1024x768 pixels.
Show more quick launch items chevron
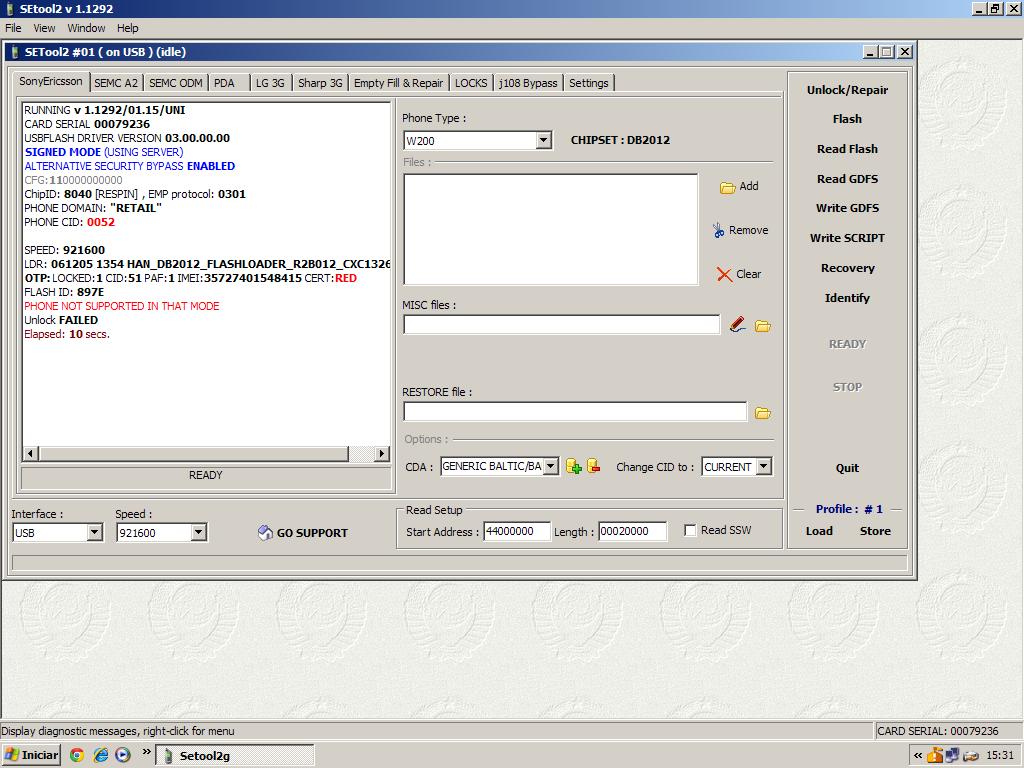146,753
